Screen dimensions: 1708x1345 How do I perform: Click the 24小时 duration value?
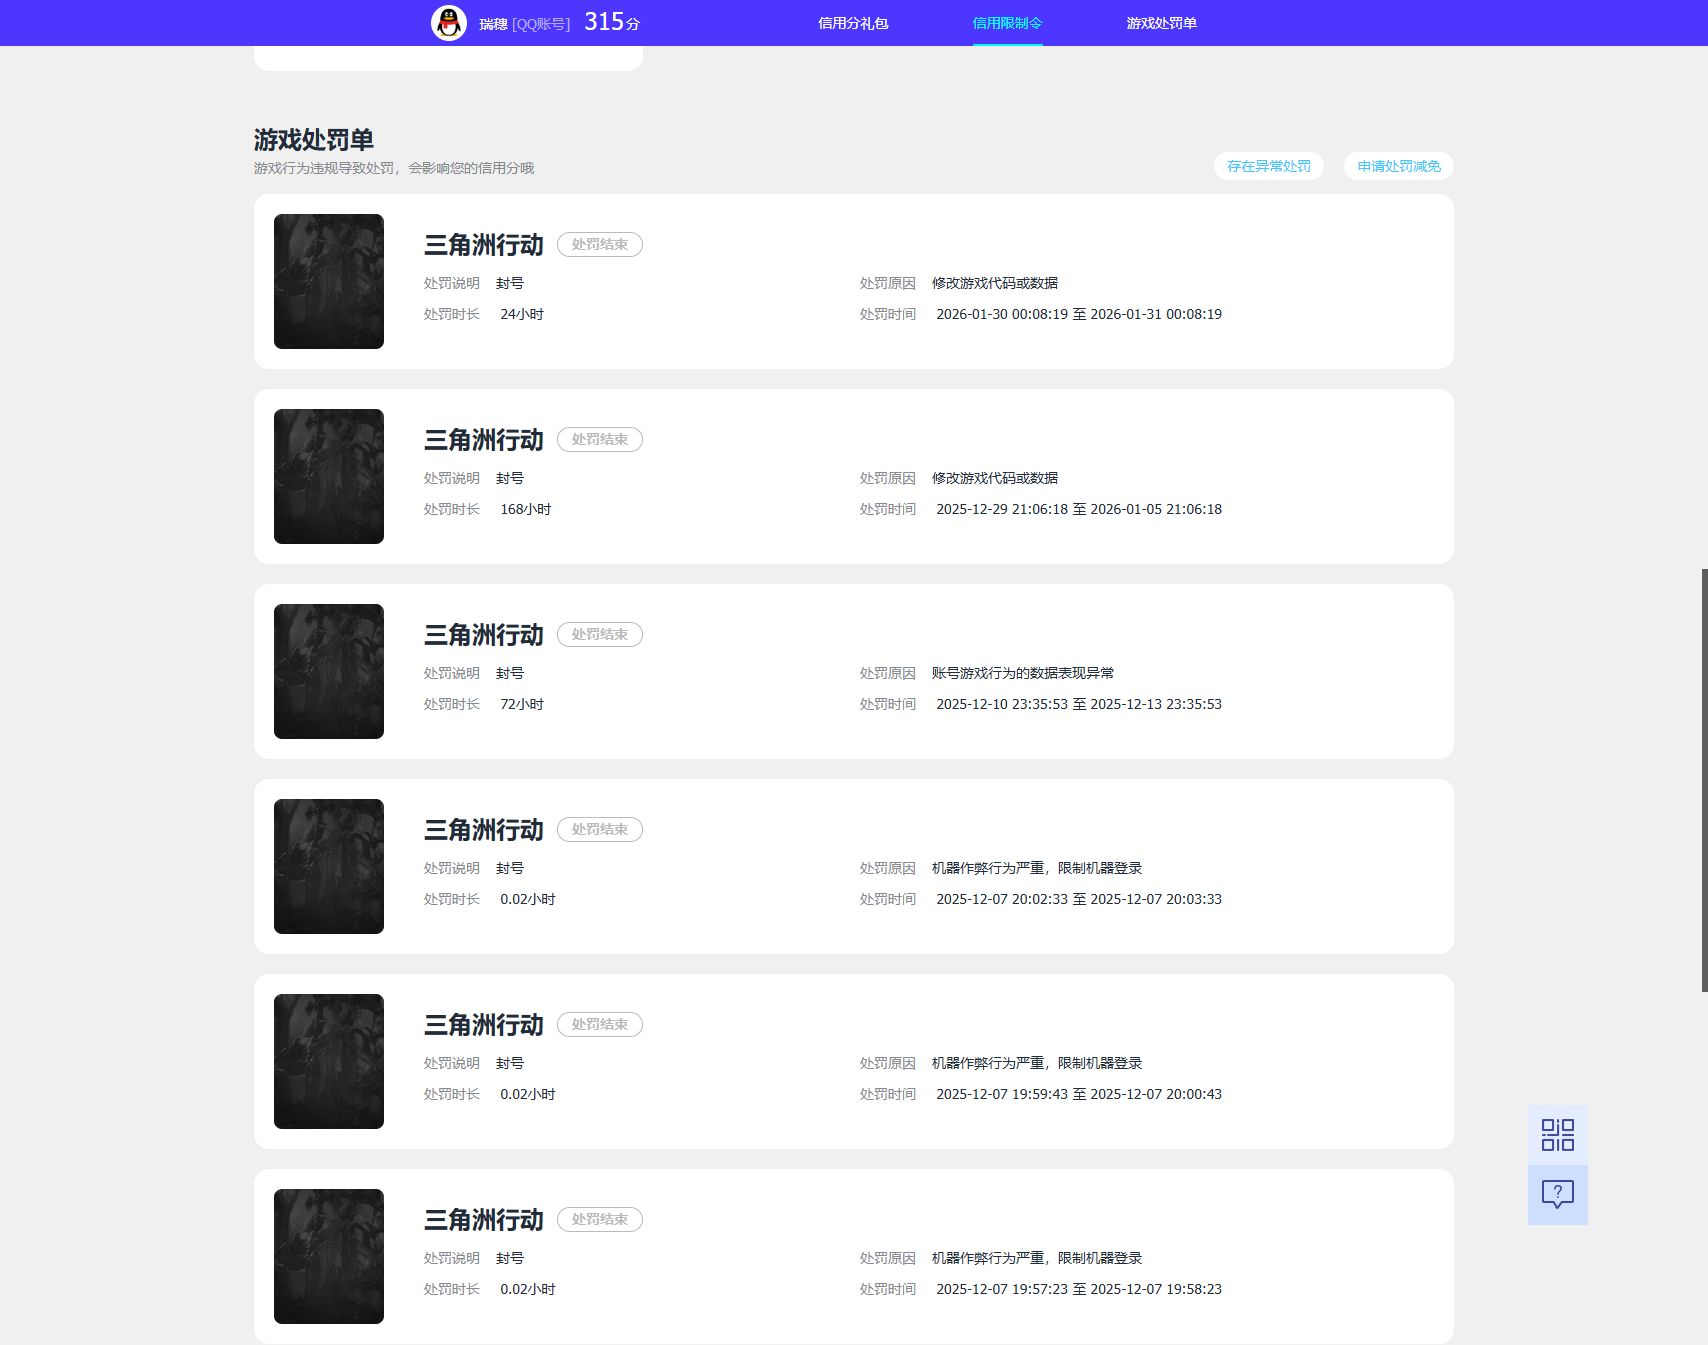522,314
